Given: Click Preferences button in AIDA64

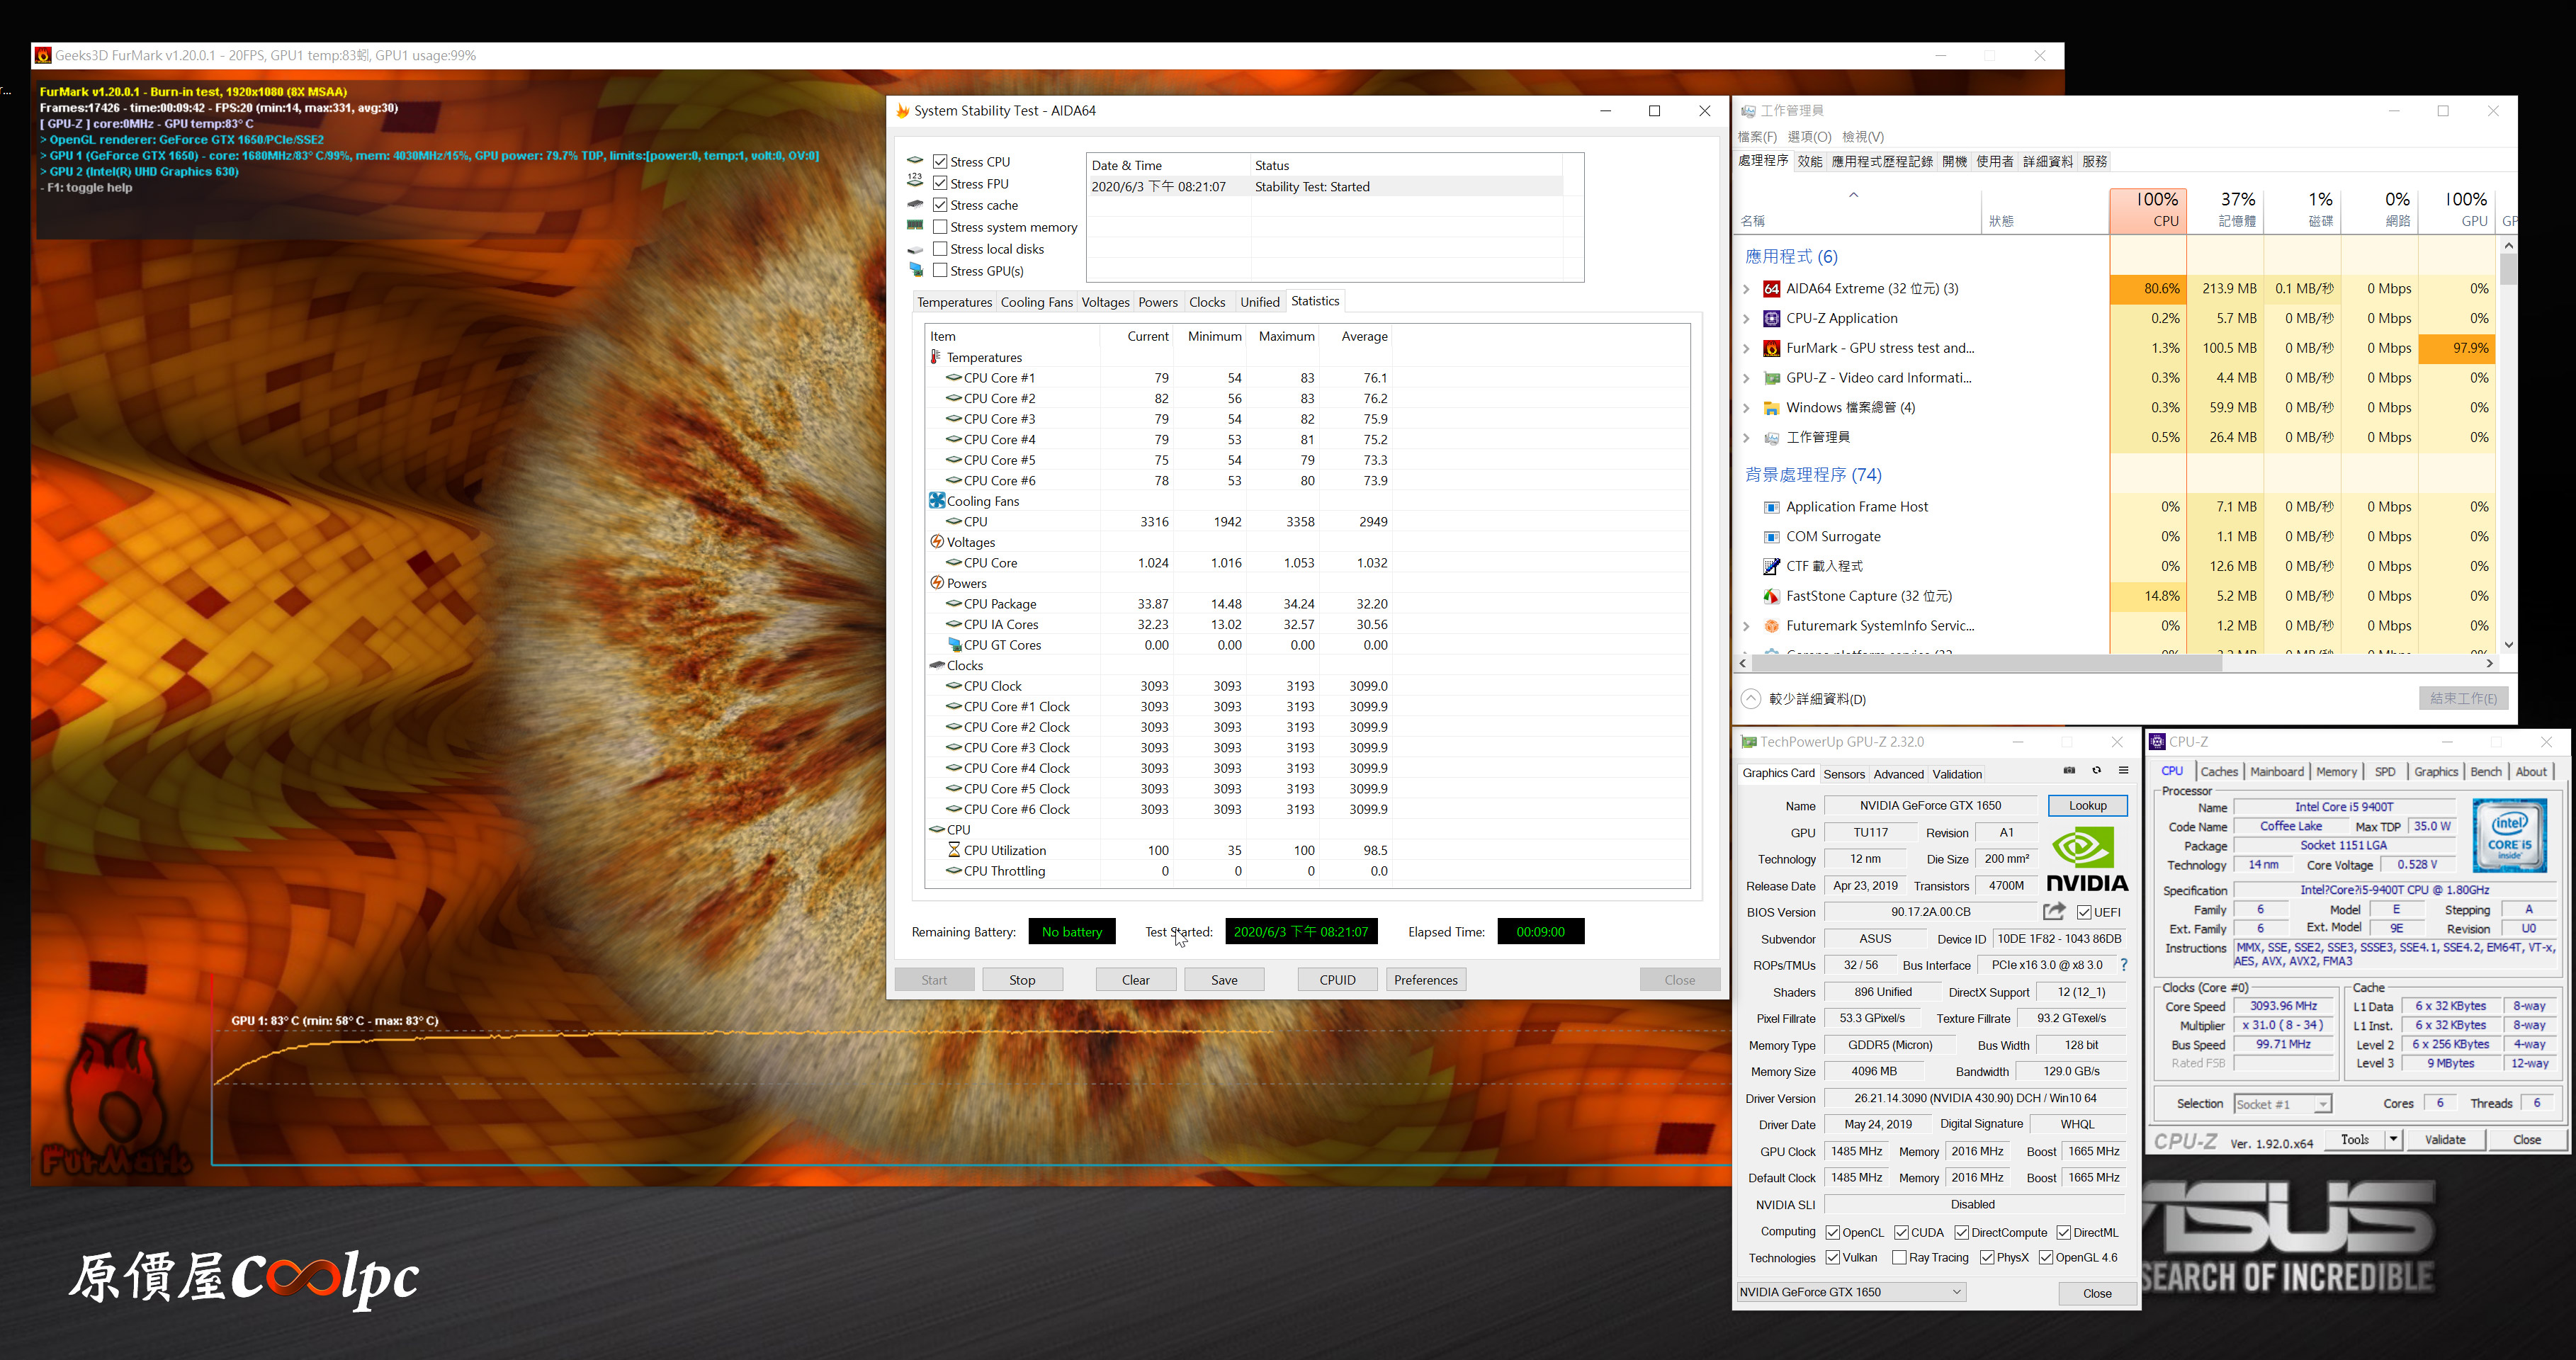Looking at the screenshot, I should 1426,980.
